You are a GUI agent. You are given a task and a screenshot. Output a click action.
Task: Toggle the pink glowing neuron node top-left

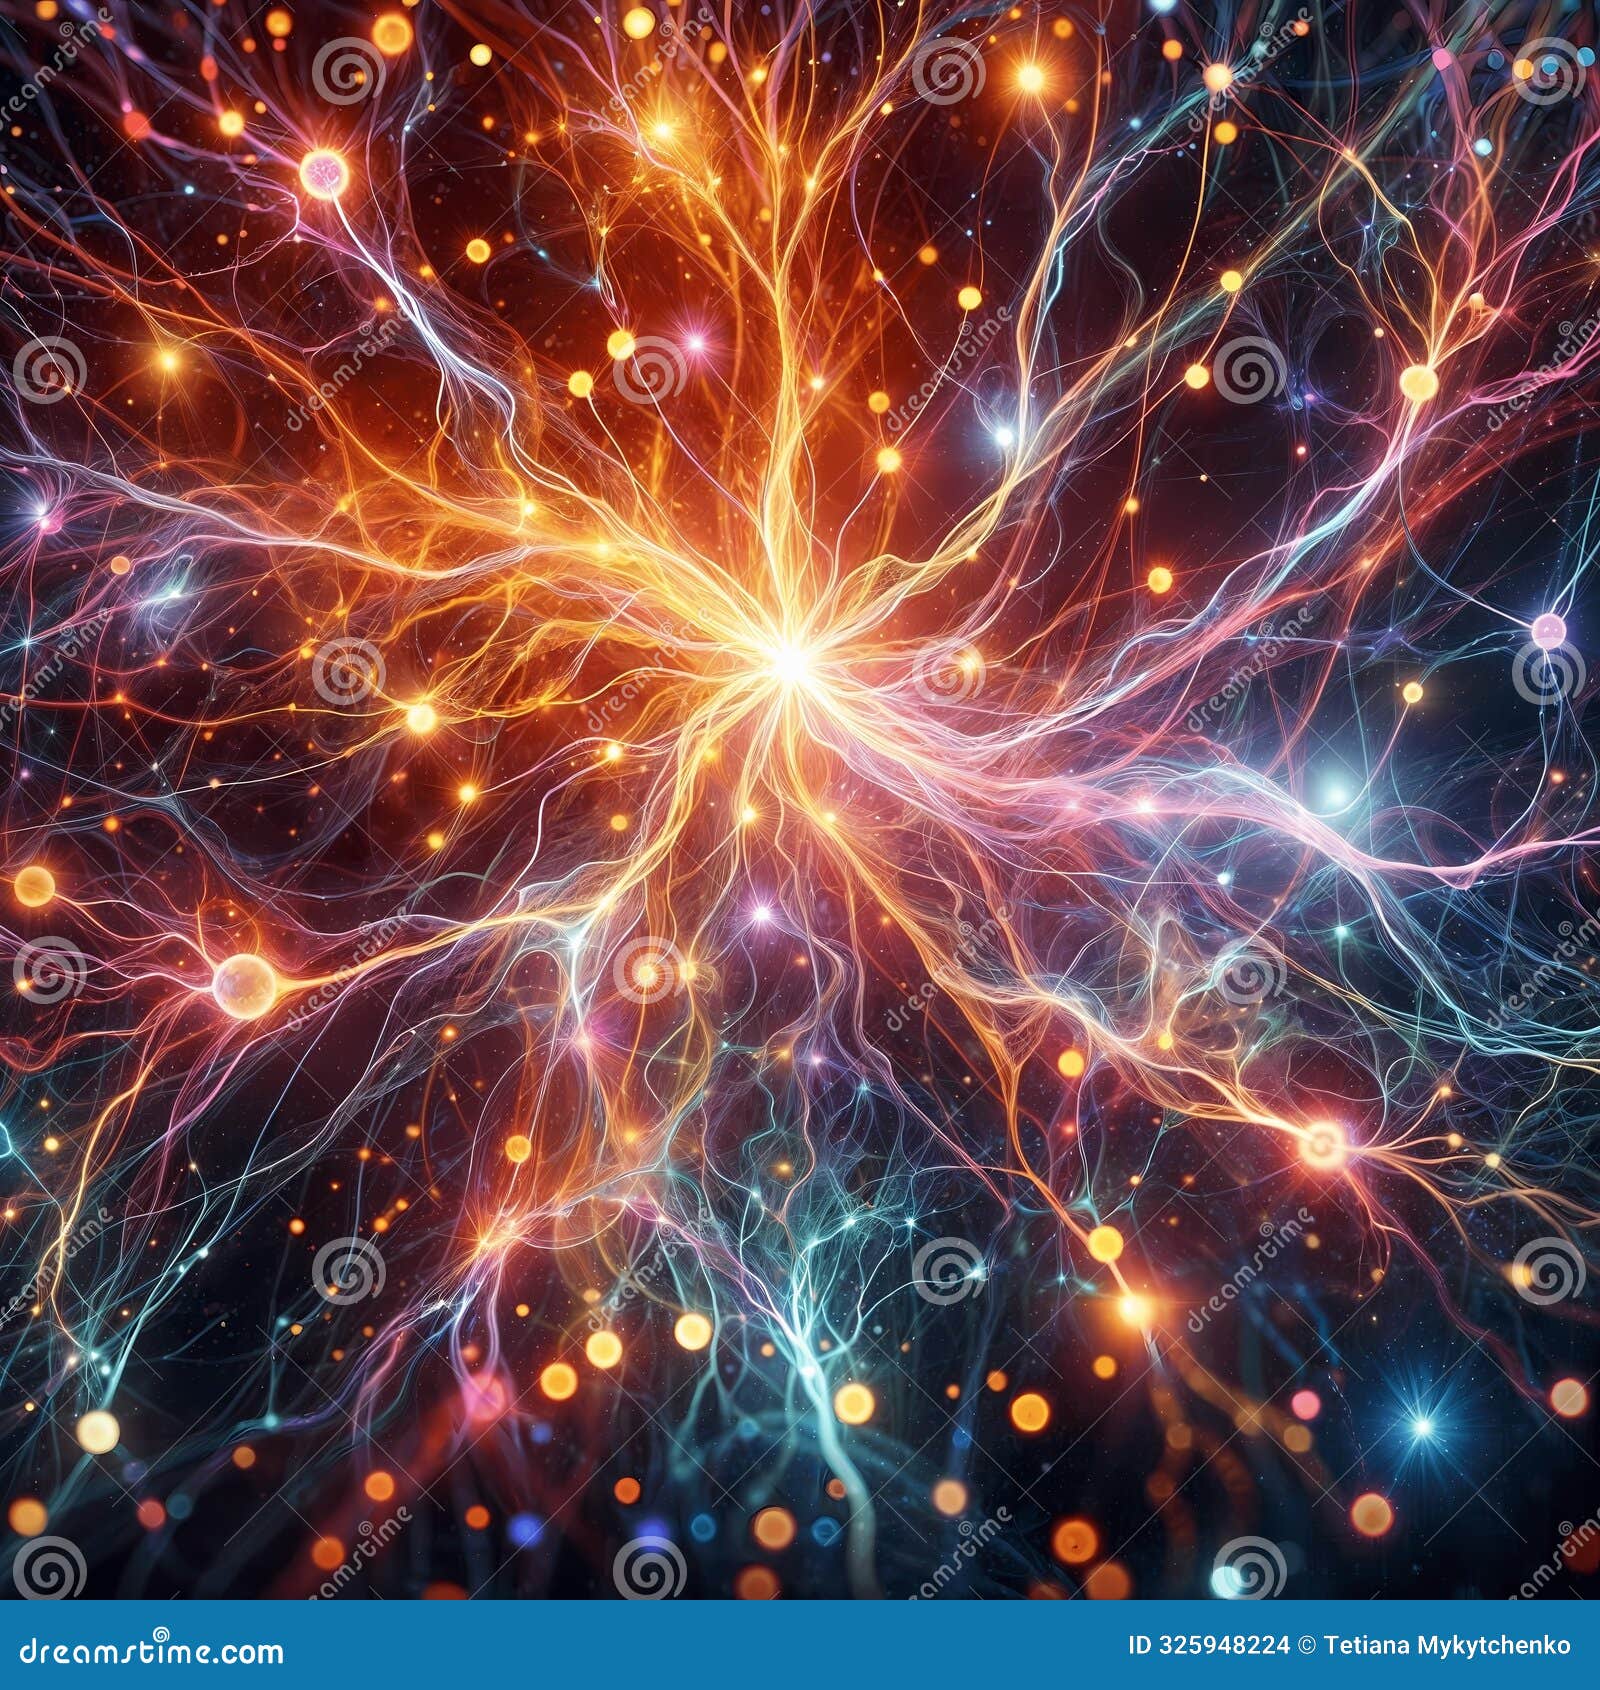325,172
